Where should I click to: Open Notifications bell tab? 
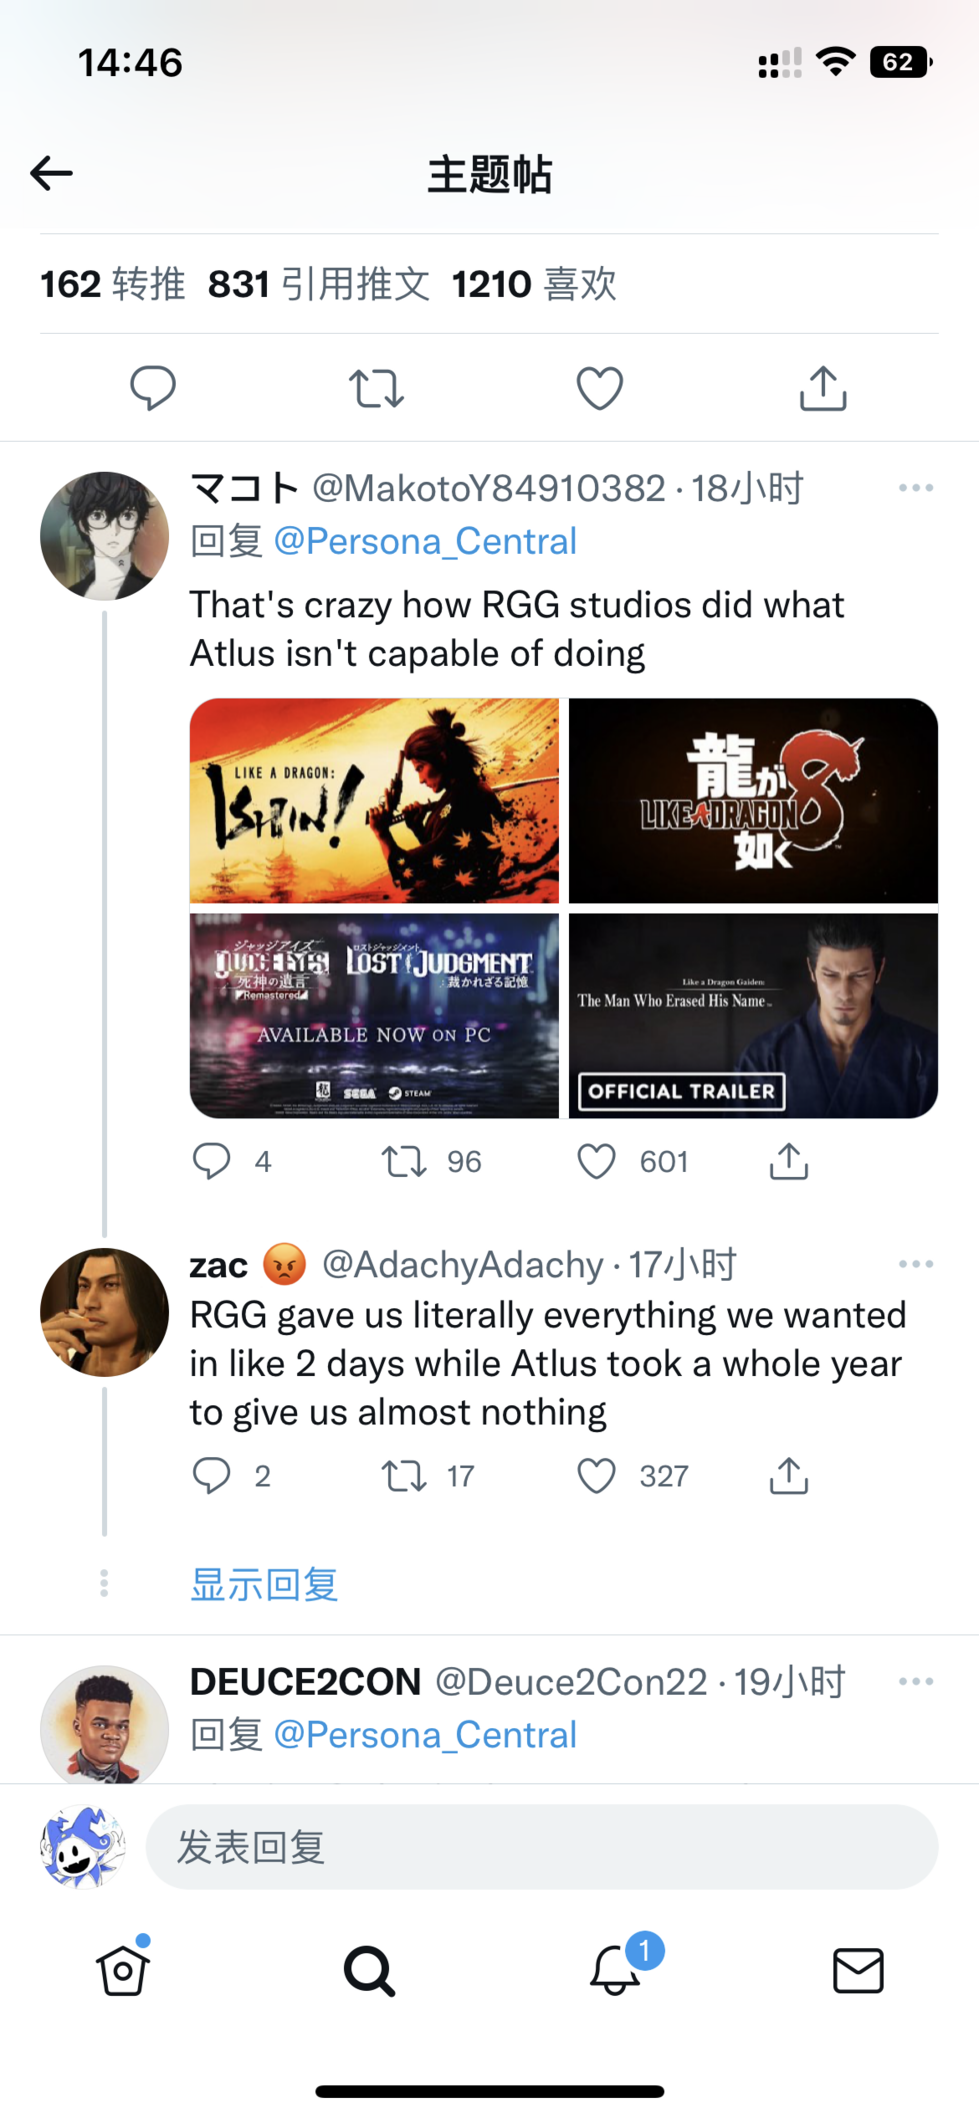(615, 1970)
